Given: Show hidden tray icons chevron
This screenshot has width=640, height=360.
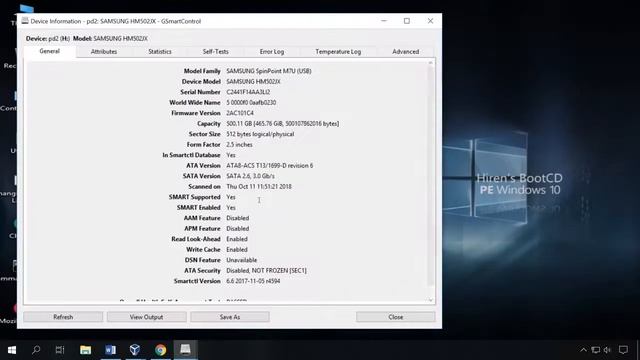Looking at the screenshot, I should [x=583, y=350].
